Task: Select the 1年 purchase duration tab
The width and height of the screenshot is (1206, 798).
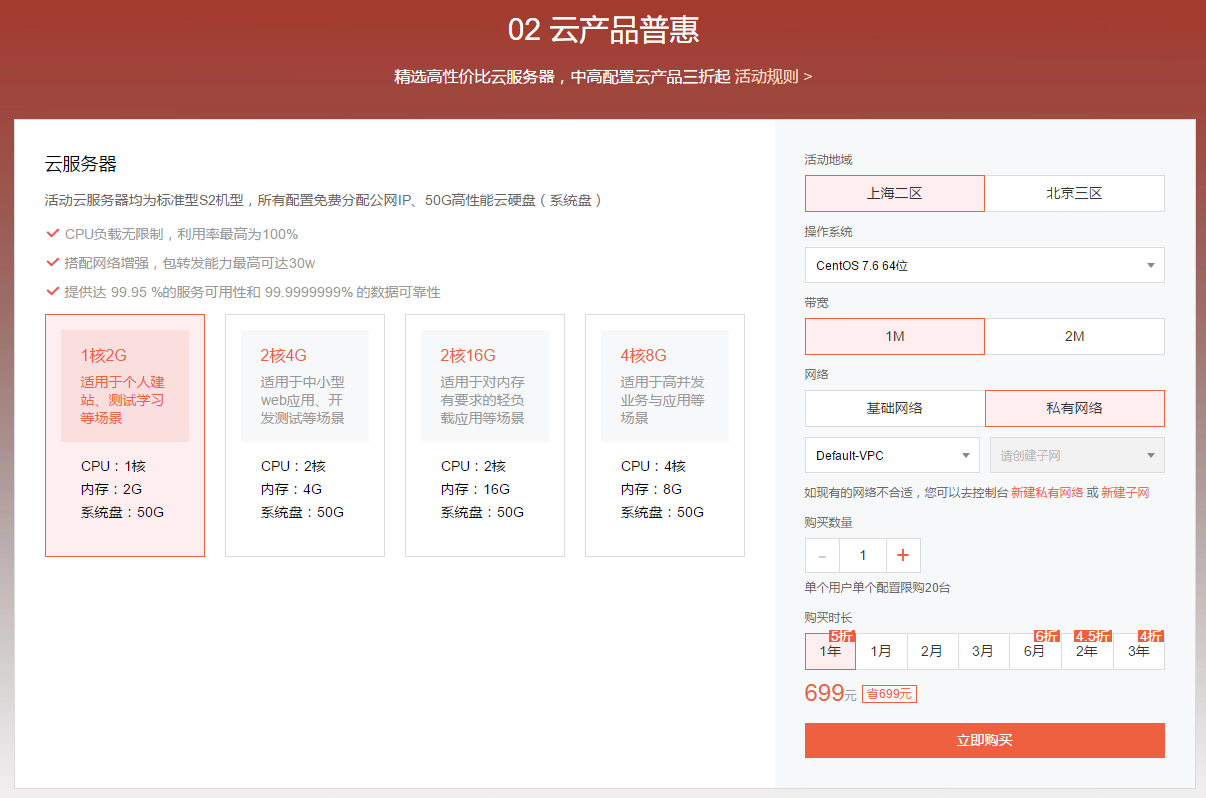Action: [830, 651]
